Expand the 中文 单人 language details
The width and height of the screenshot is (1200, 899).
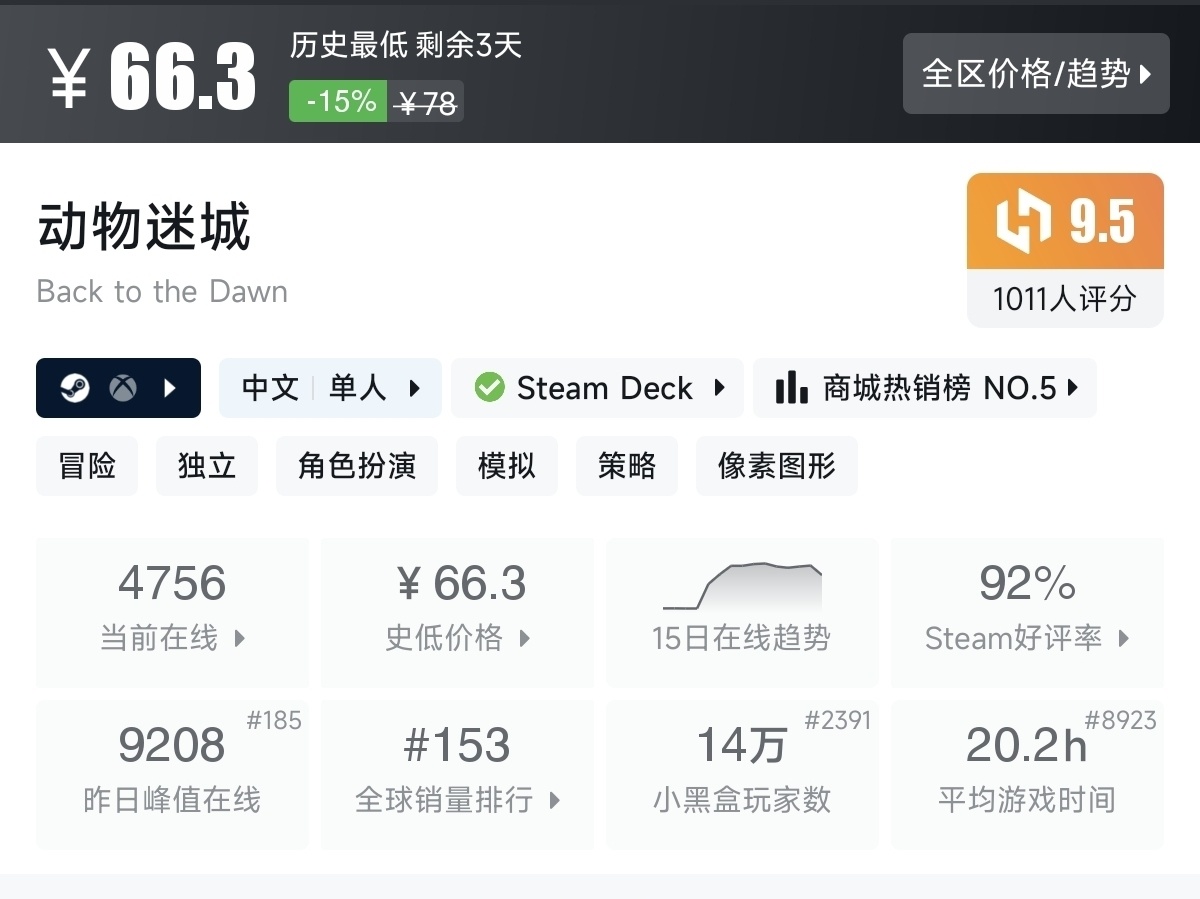point(330,388)
